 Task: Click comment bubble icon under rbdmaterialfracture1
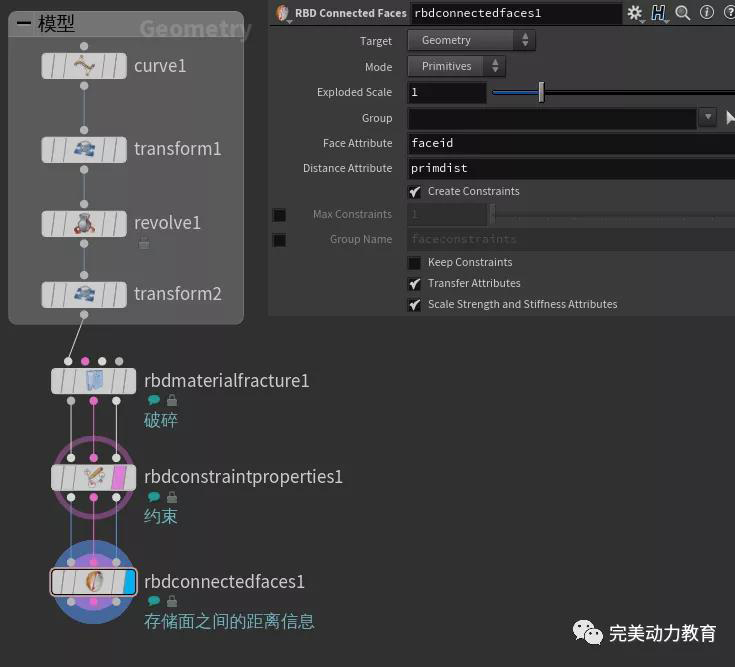pyautogui.click(x=154, y=401)
